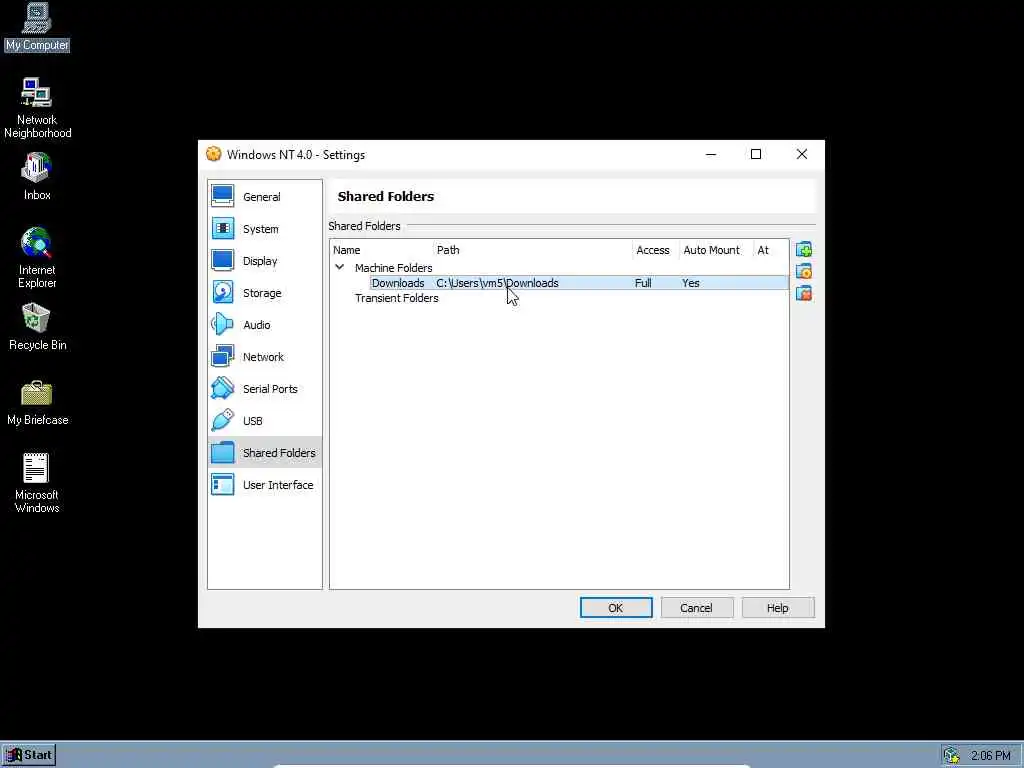
Task: Click the VirtualBox settings title bar icon
Action: [214, 154]
